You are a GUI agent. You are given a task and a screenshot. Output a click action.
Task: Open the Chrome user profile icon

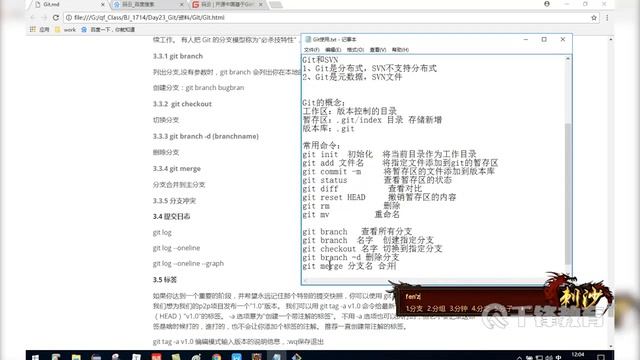(547, 4)
